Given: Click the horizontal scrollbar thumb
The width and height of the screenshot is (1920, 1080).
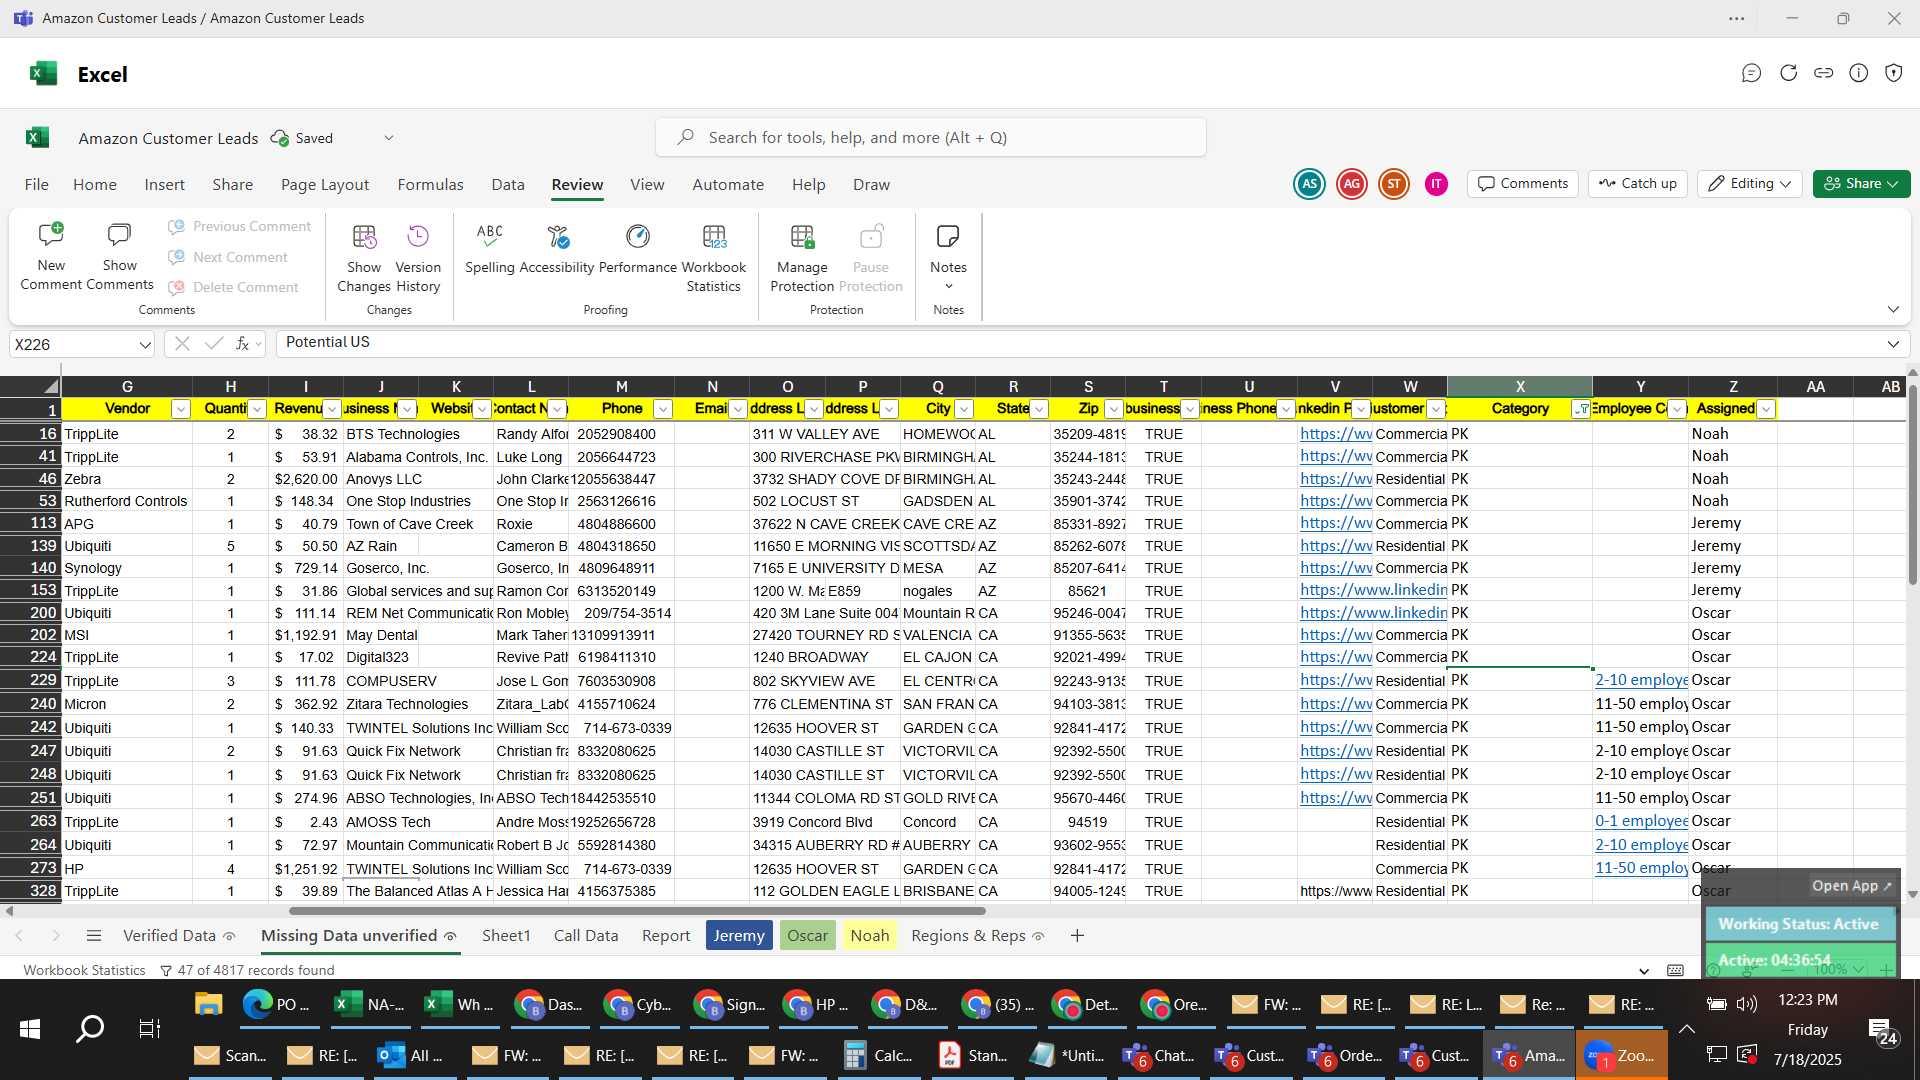Looking at the screenshot, I should (637, 911).
